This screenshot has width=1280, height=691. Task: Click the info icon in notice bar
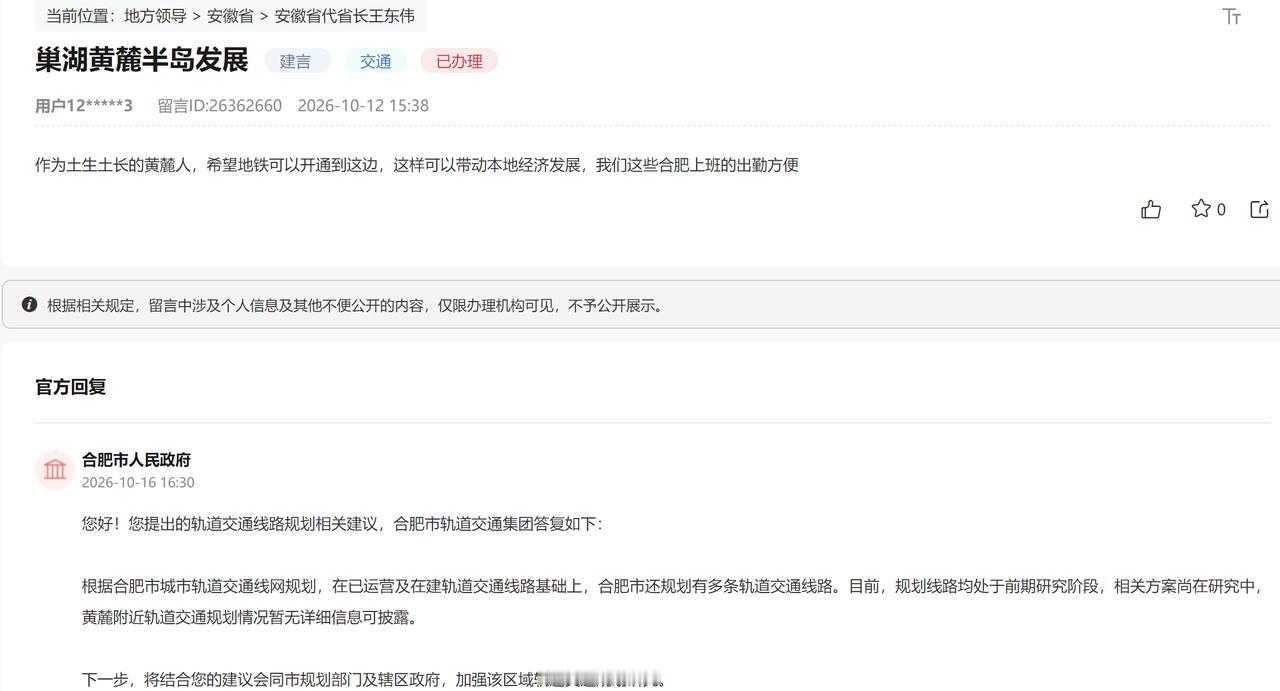pyautogui.click(x=29, y=304)
